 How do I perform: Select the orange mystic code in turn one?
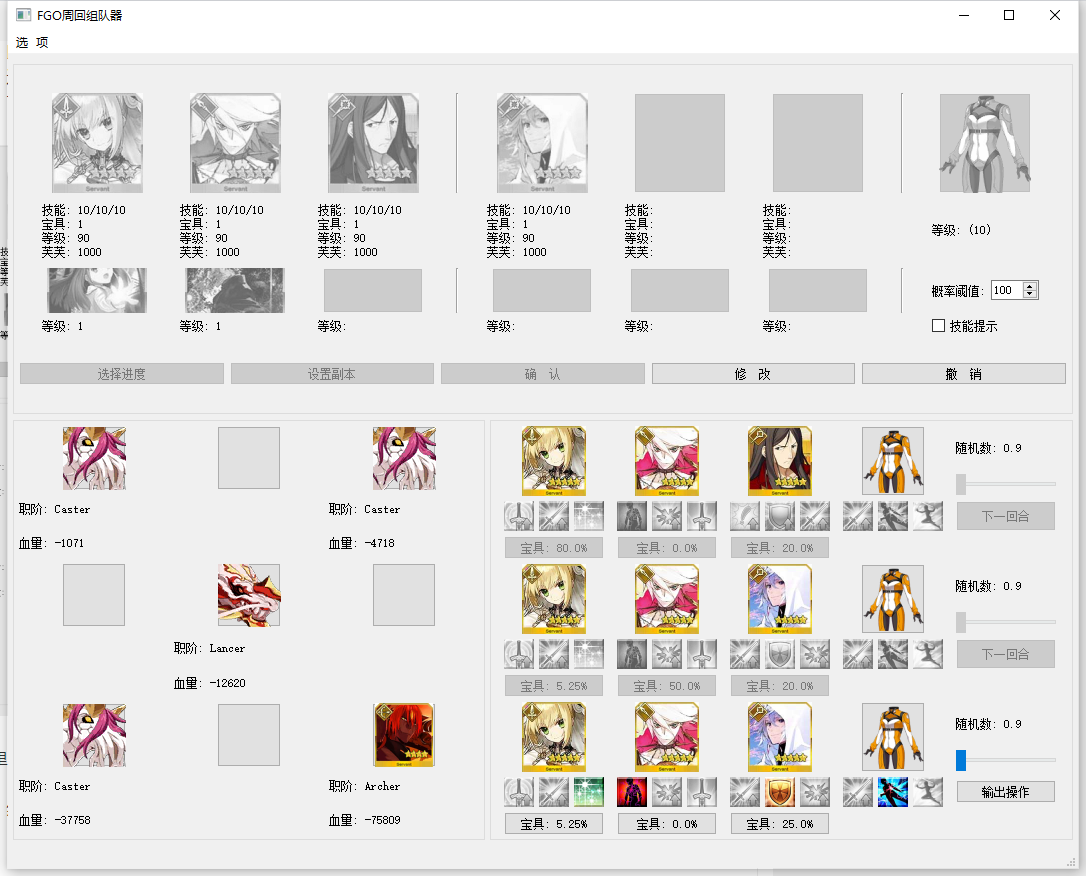[x=893, y=461]
